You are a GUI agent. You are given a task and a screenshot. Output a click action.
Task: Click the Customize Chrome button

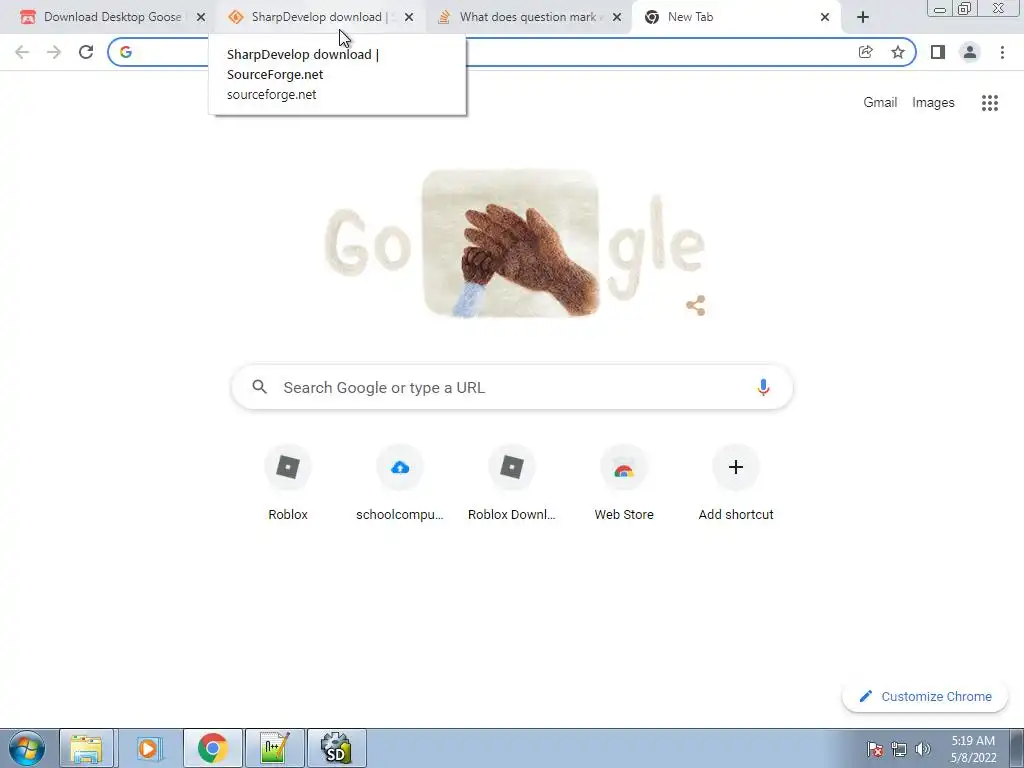tap(925, 696)
